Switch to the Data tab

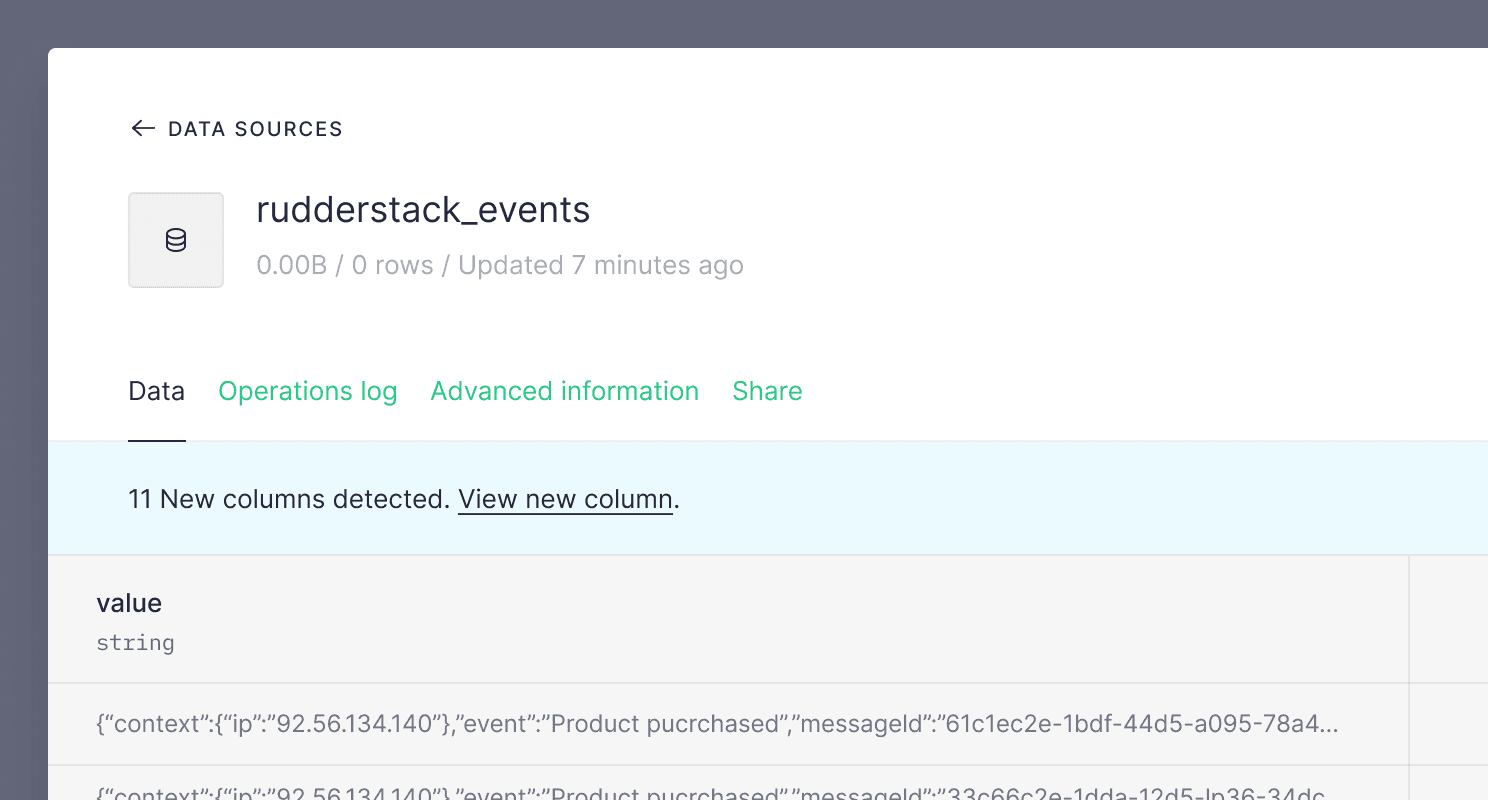click(156, 391)
